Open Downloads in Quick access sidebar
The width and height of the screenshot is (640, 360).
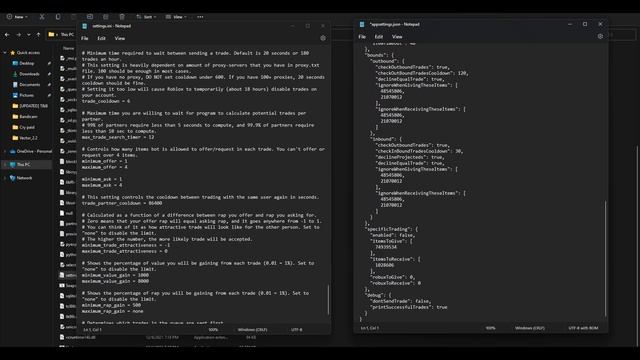[29, 74]
